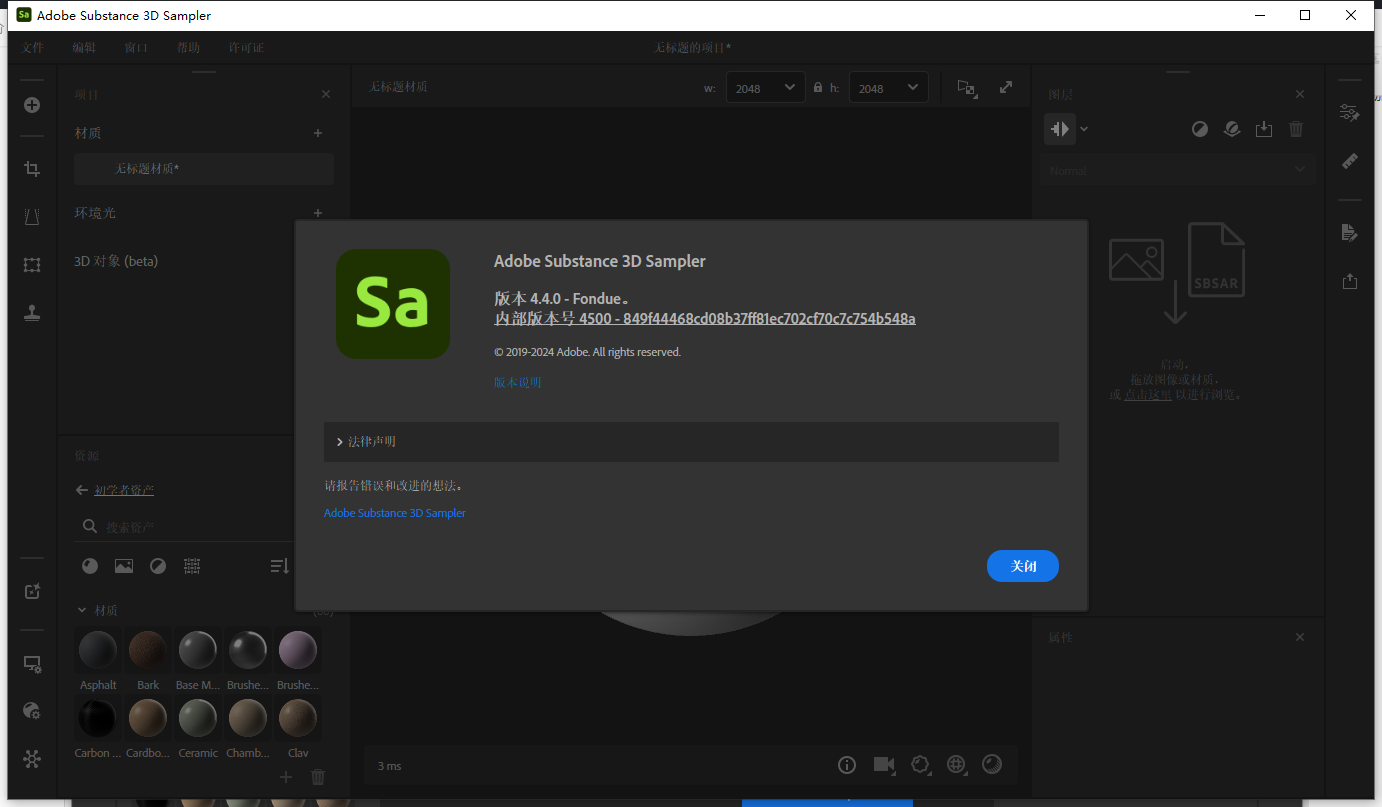Select the Bark material thumbnail
Image resolution: width=1382 pixels, height=807 pixels.
[148, 650]
